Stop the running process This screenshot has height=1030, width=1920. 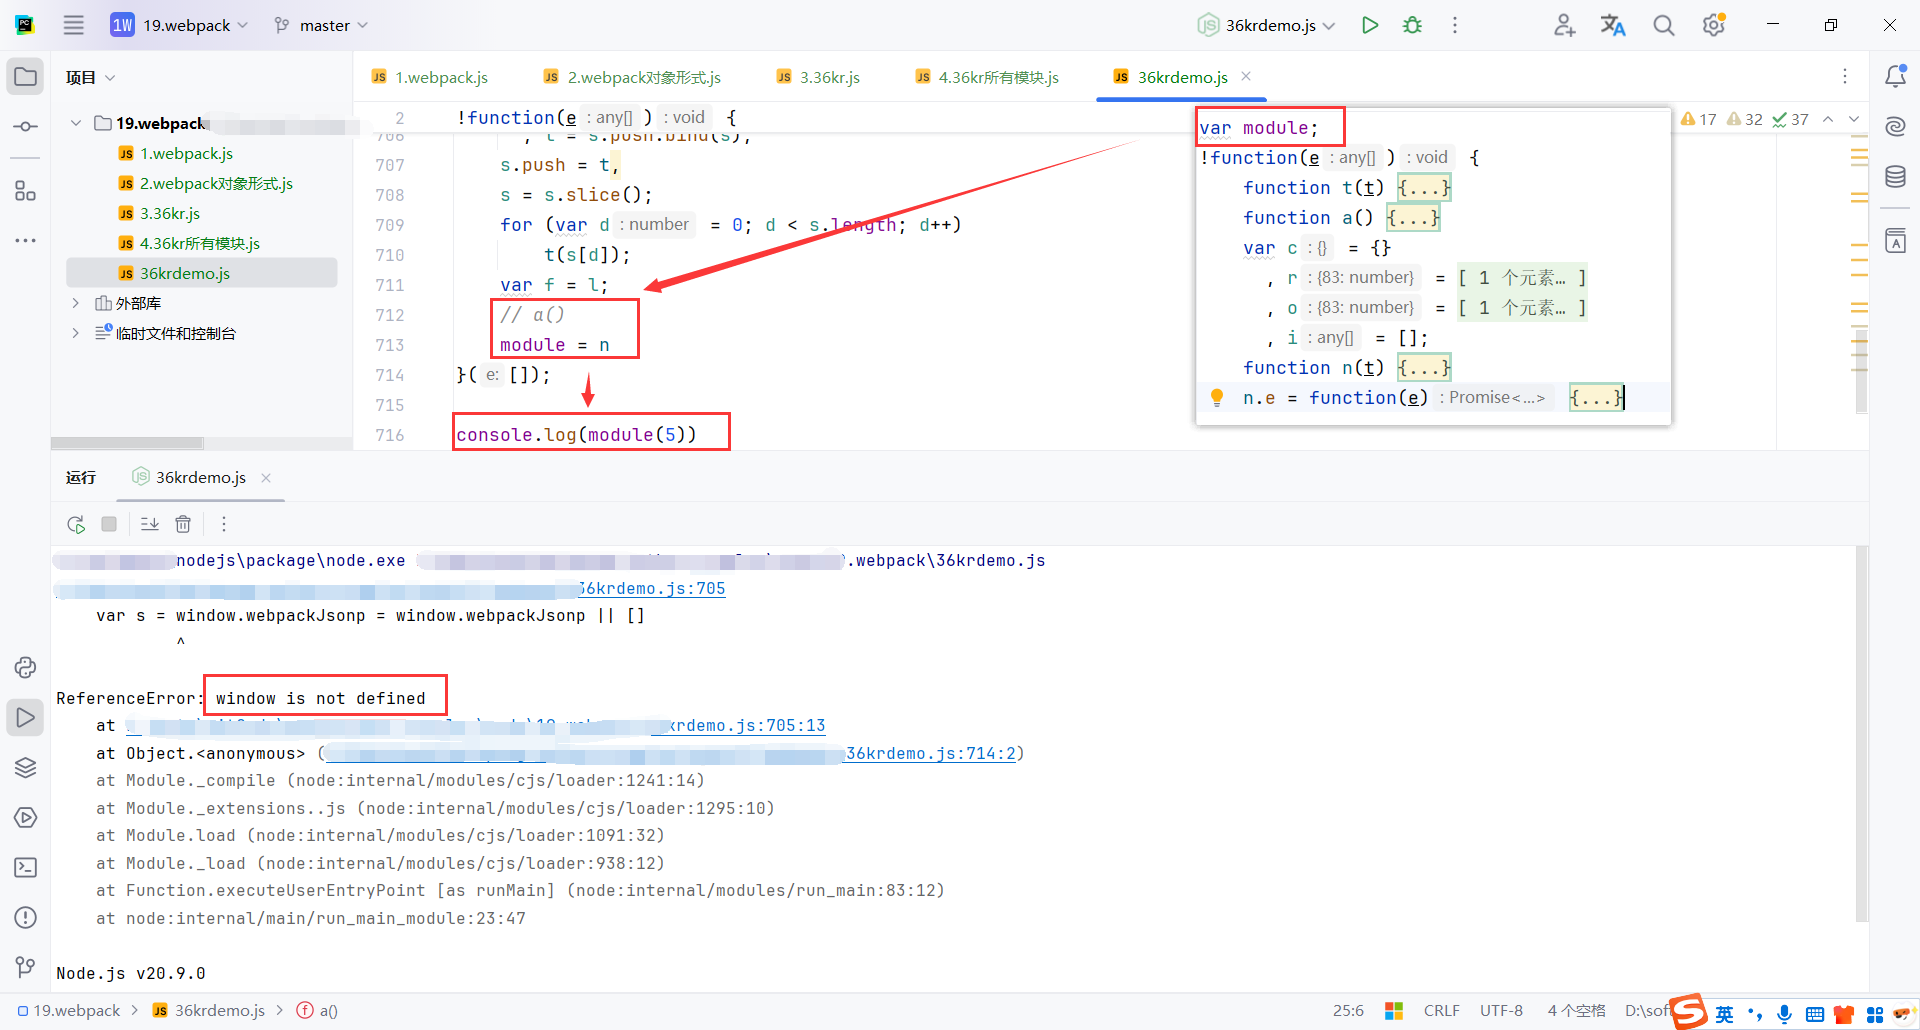click(x=108, y=523)
